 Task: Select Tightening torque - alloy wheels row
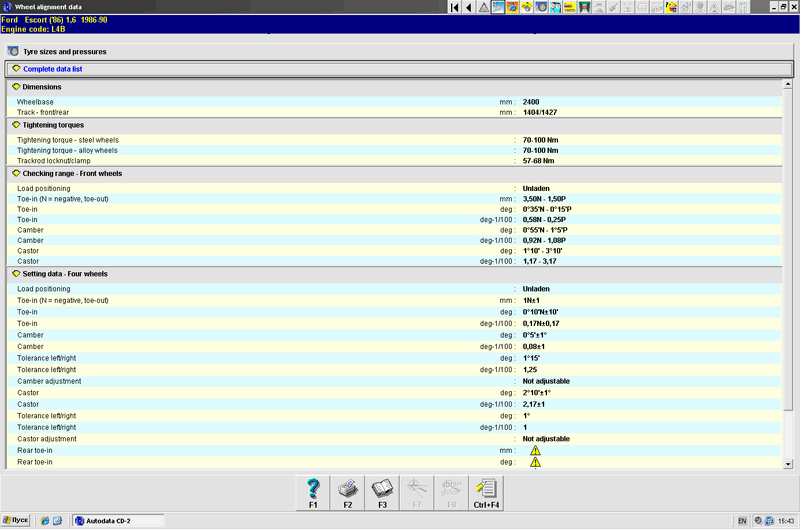394,150
